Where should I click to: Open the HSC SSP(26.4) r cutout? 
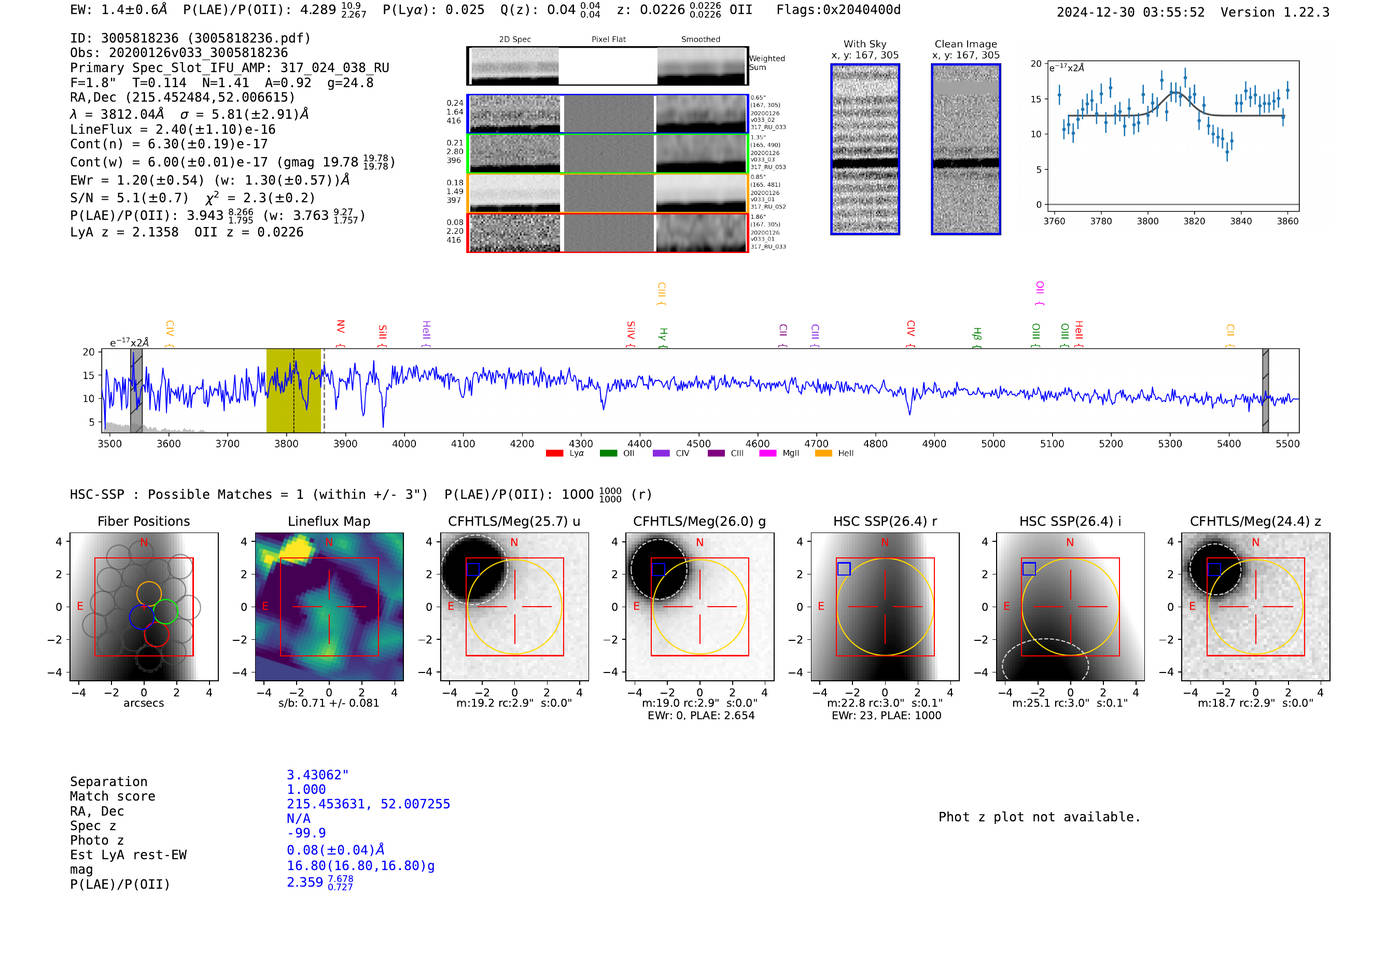pyautogui.click(x=884, y=607)
